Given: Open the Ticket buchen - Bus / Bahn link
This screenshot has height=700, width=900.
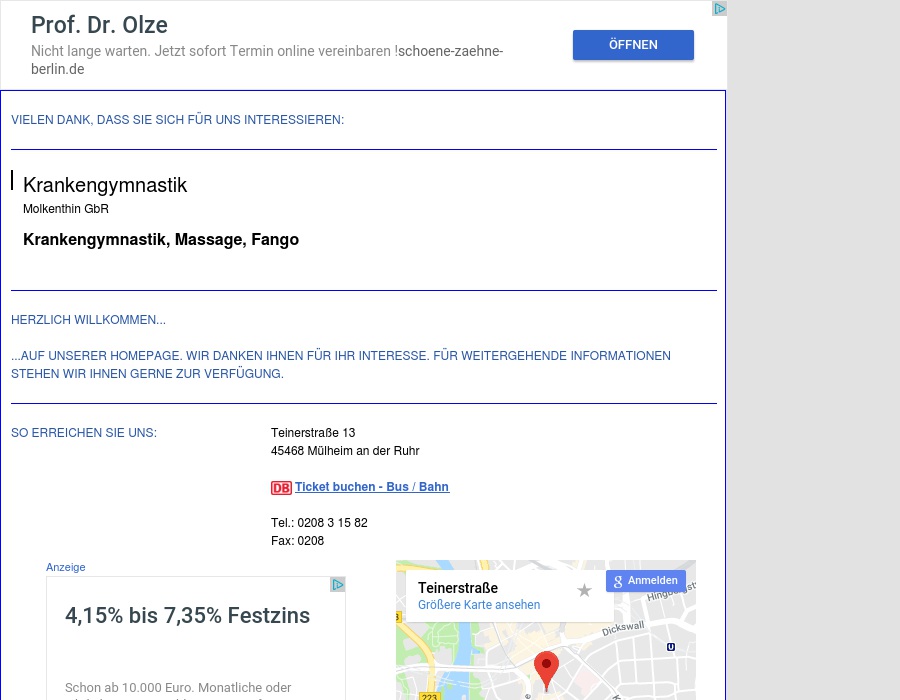Looking at the screenshot, I should [371, 487].
